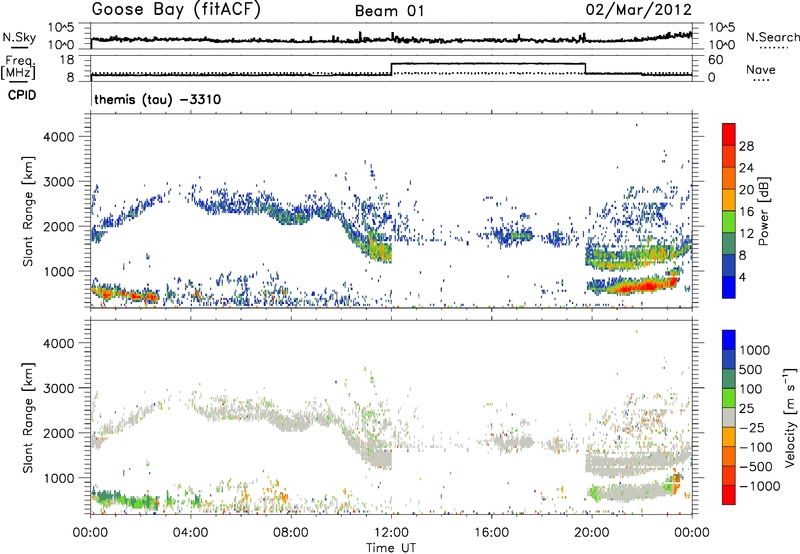Click the red high-power echo near 22:00
This screenshot has height=554, width=800.
(645, 286)
